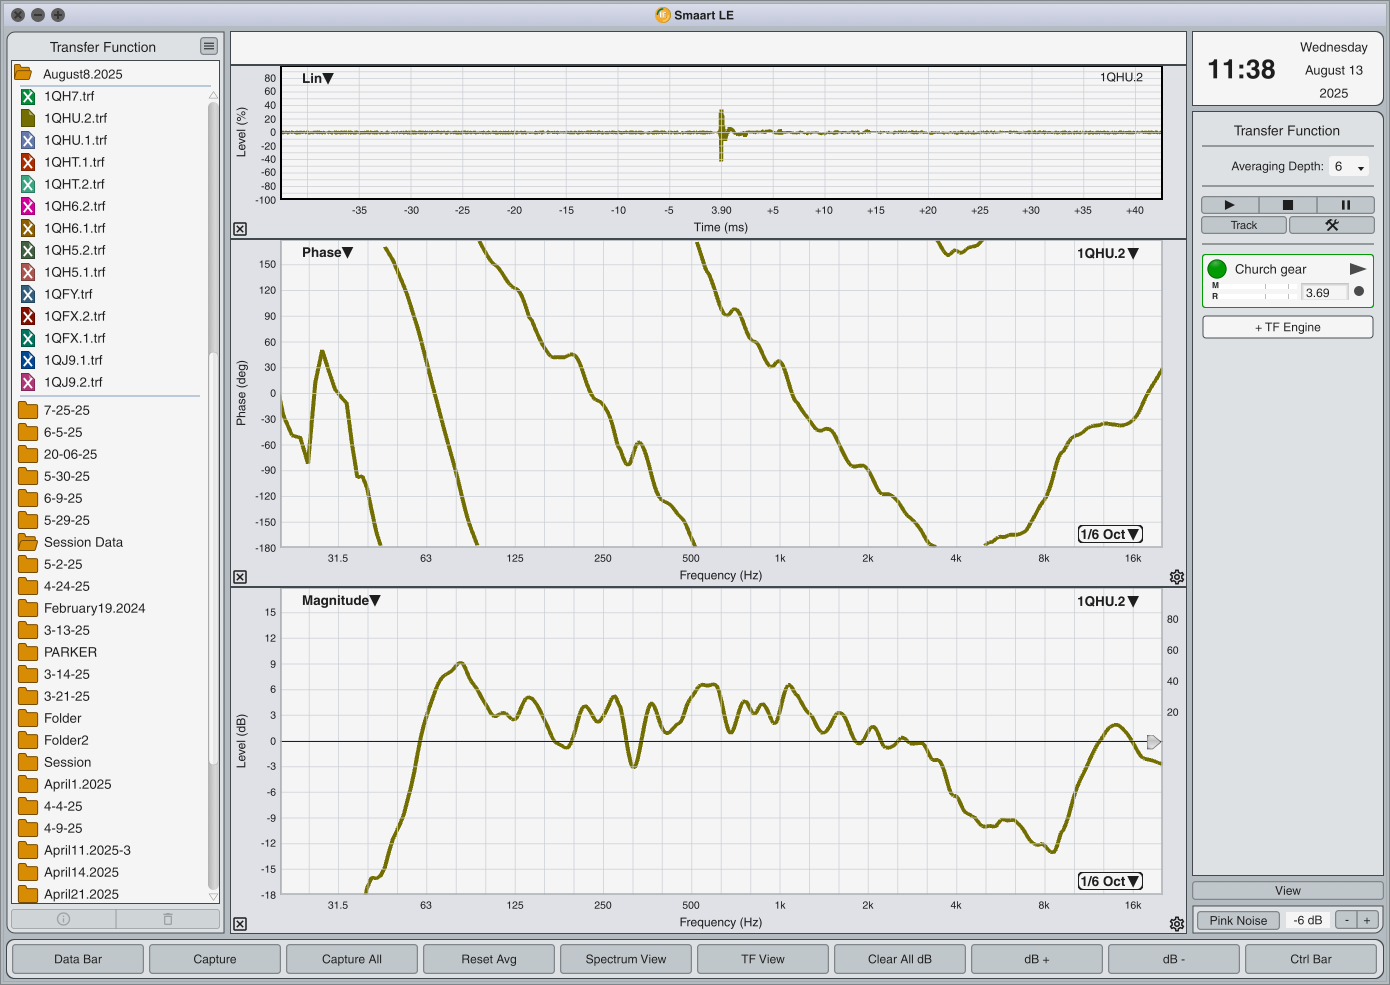Click the info icon in data bar
The height and width of the screenshot is (985, 1390).
coord(63,918)
